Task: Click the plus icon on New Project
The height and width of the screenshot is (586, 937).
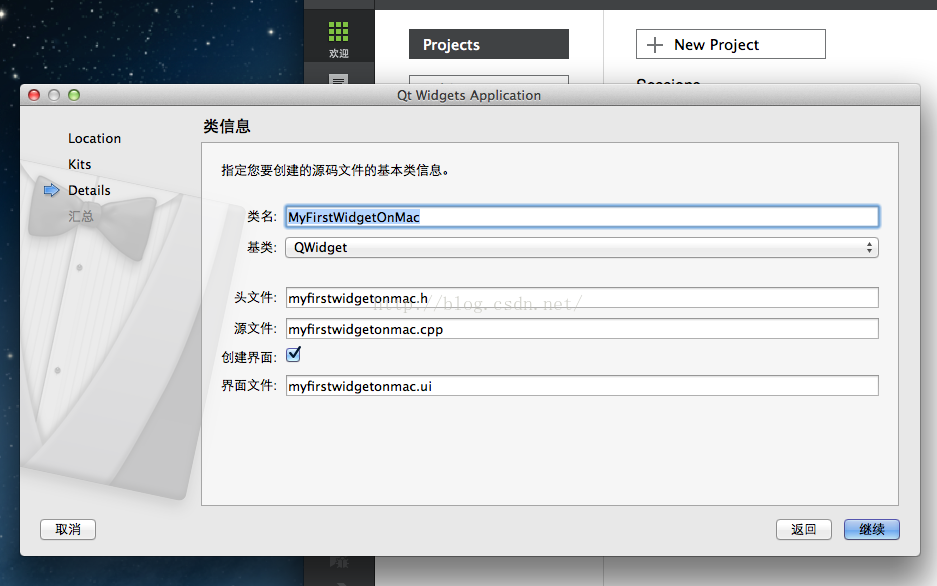Action: (x=655, y=45)
